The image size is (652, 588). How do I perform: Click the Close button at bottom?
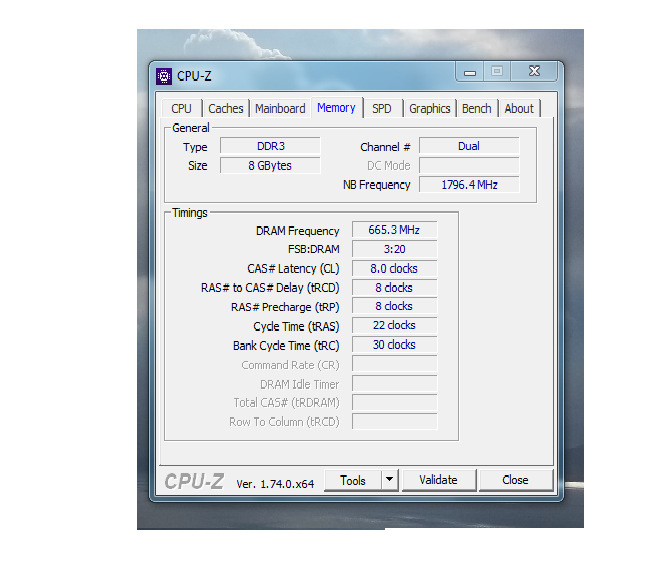516,480
